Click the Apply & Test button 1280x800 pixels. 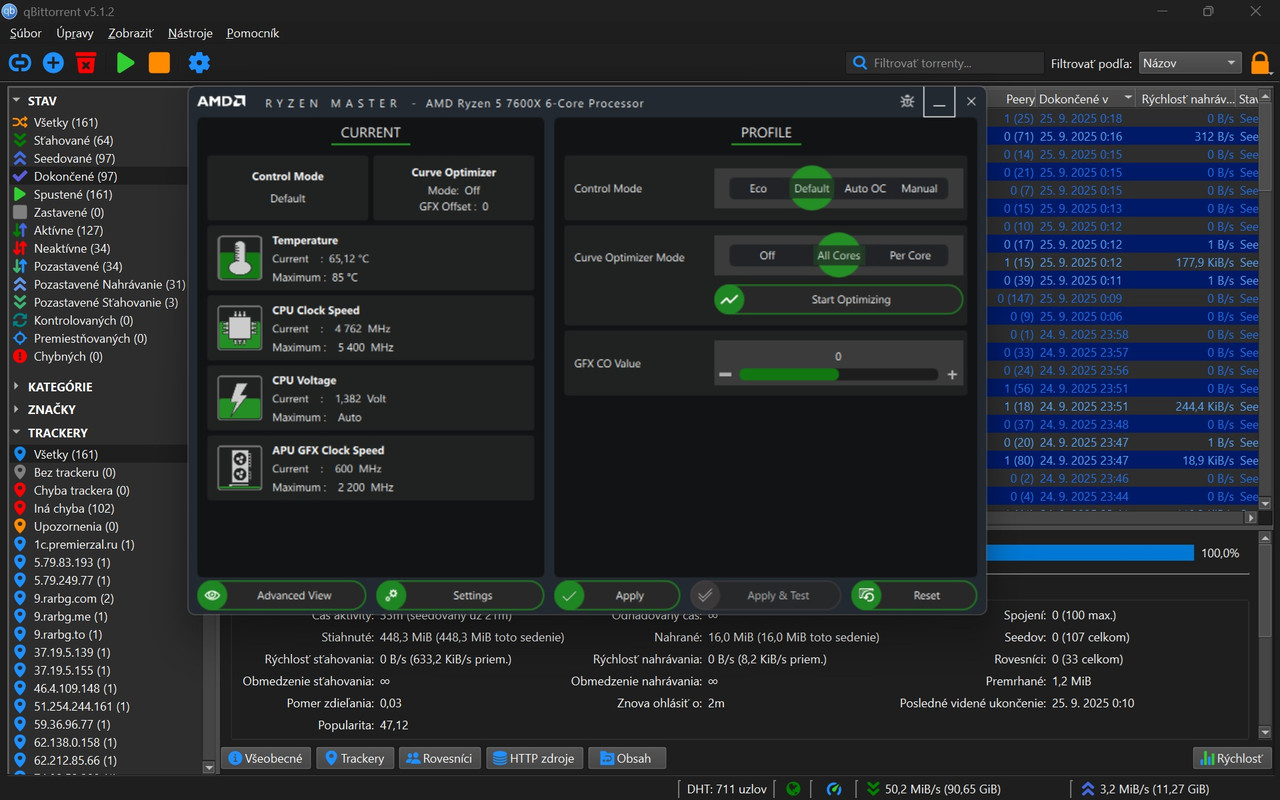[x=766, y=595]
